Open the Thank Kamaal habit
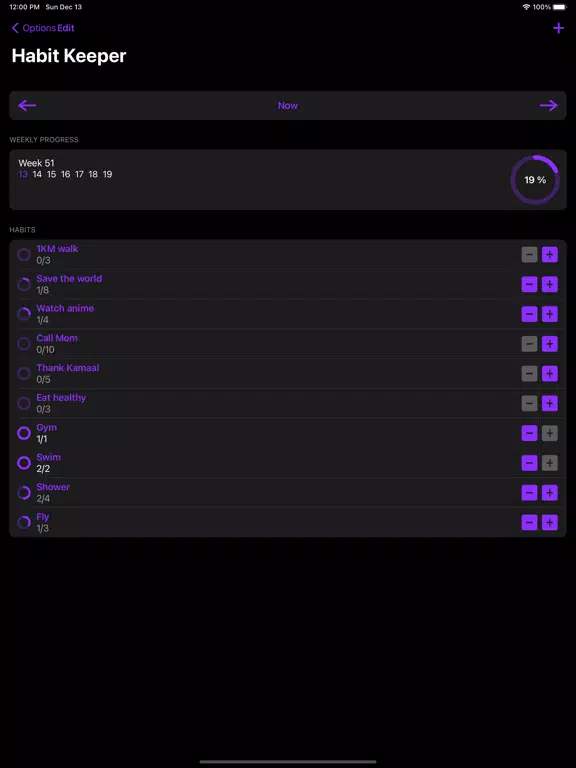The width and height of the screenshot is (576, 768). 68,368
